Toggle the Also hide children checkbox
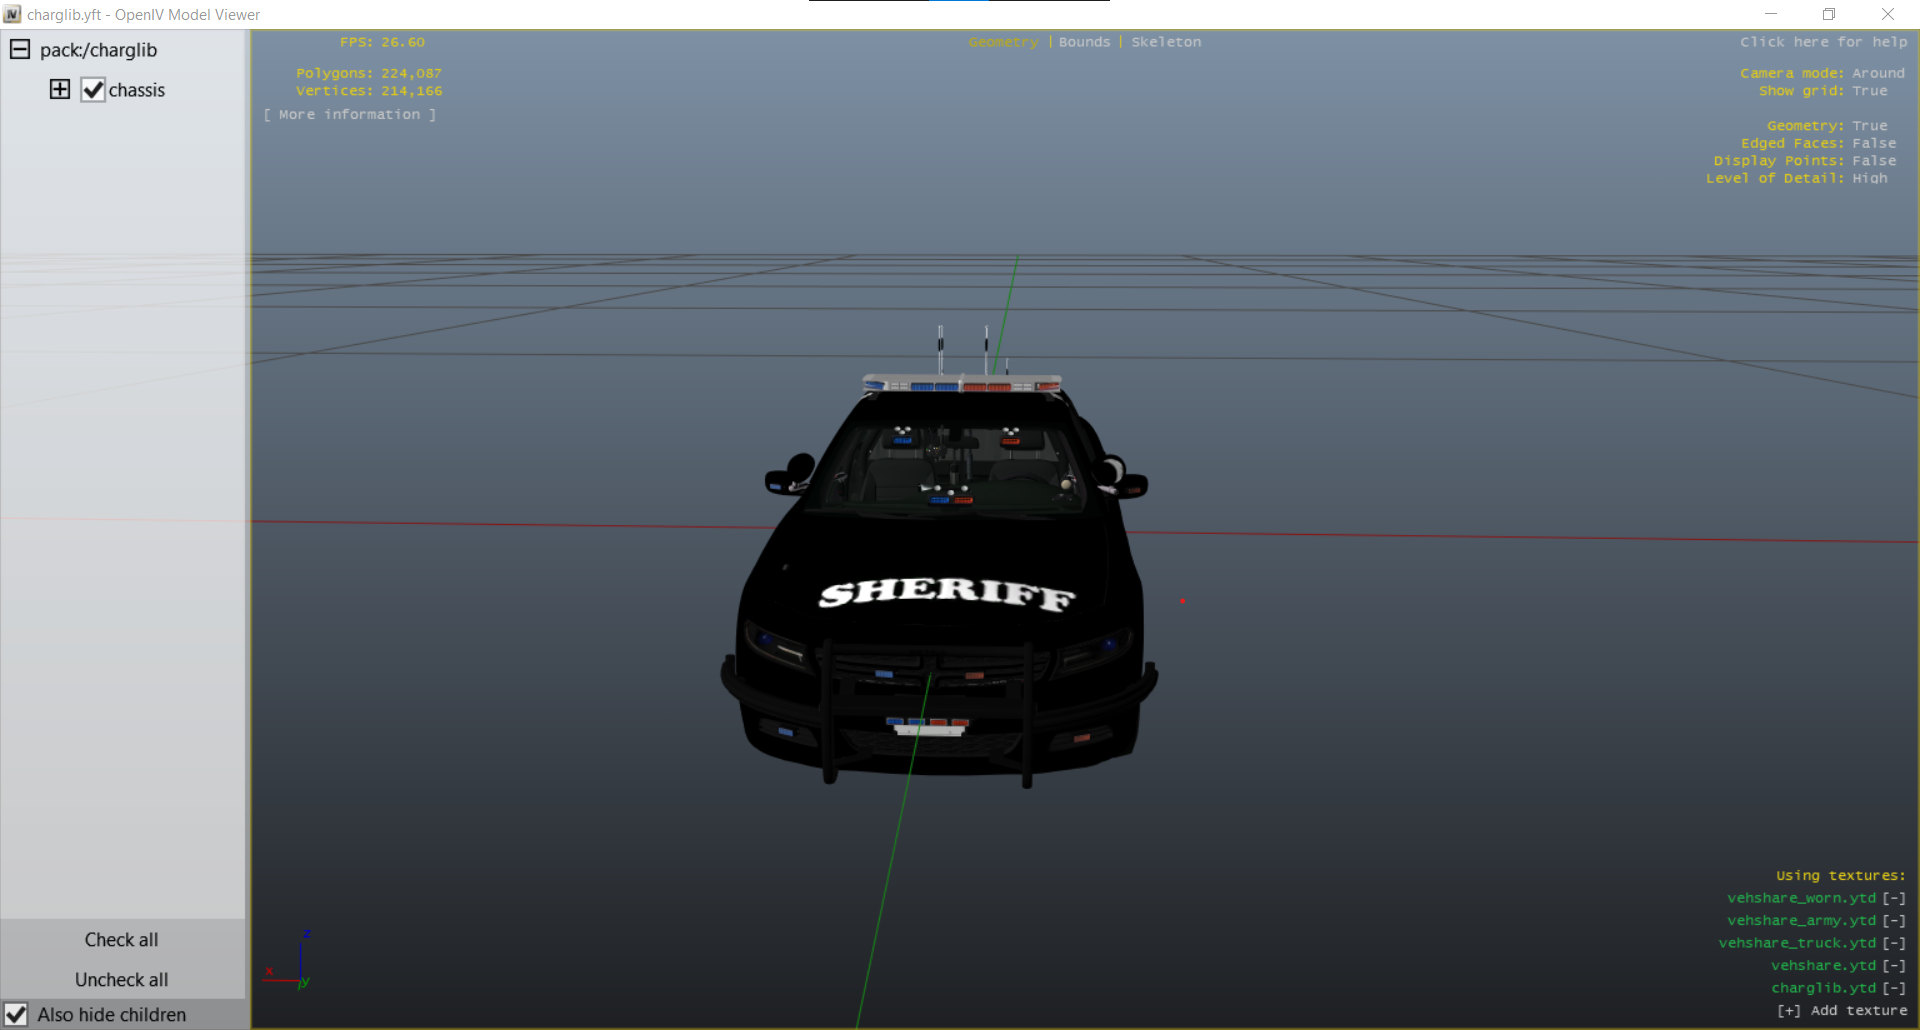 (16, 1015)
